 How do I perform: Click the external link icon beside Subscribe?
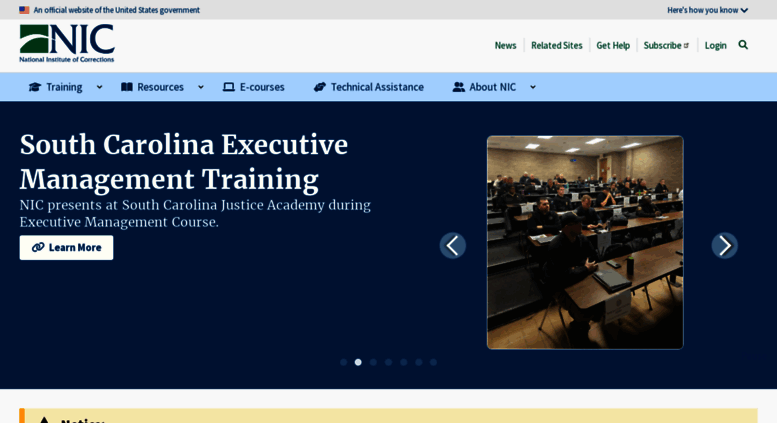tap(686, 46)
